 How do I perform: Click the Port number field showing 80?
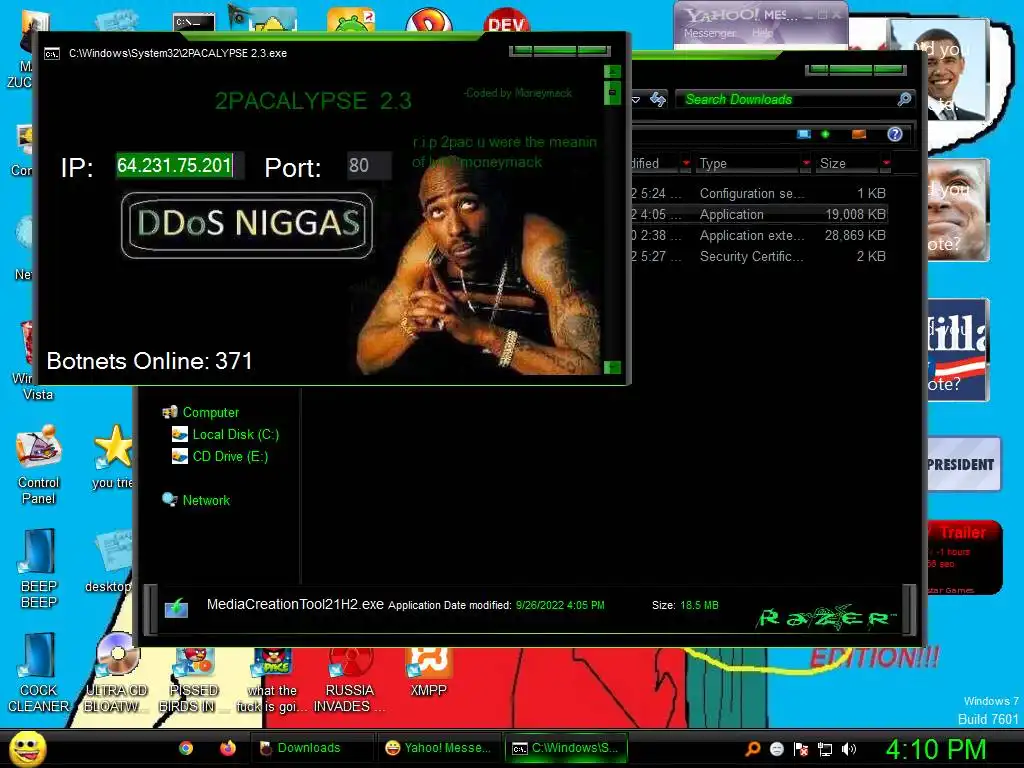369,165
